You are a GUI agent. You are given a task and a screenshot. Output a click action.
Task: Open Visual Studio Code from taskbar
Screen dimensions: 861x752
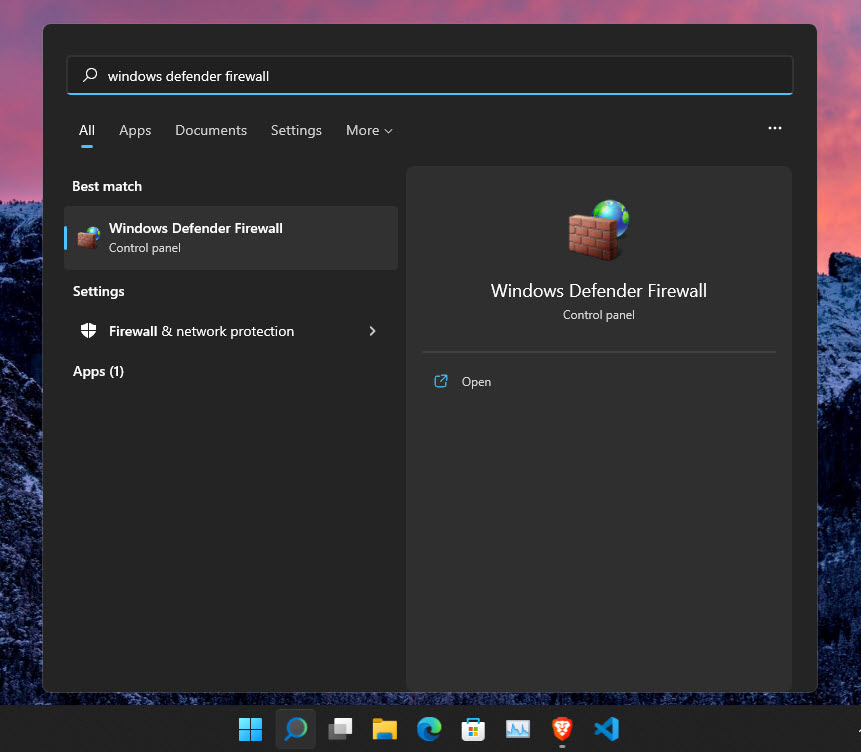click(607, 729)
